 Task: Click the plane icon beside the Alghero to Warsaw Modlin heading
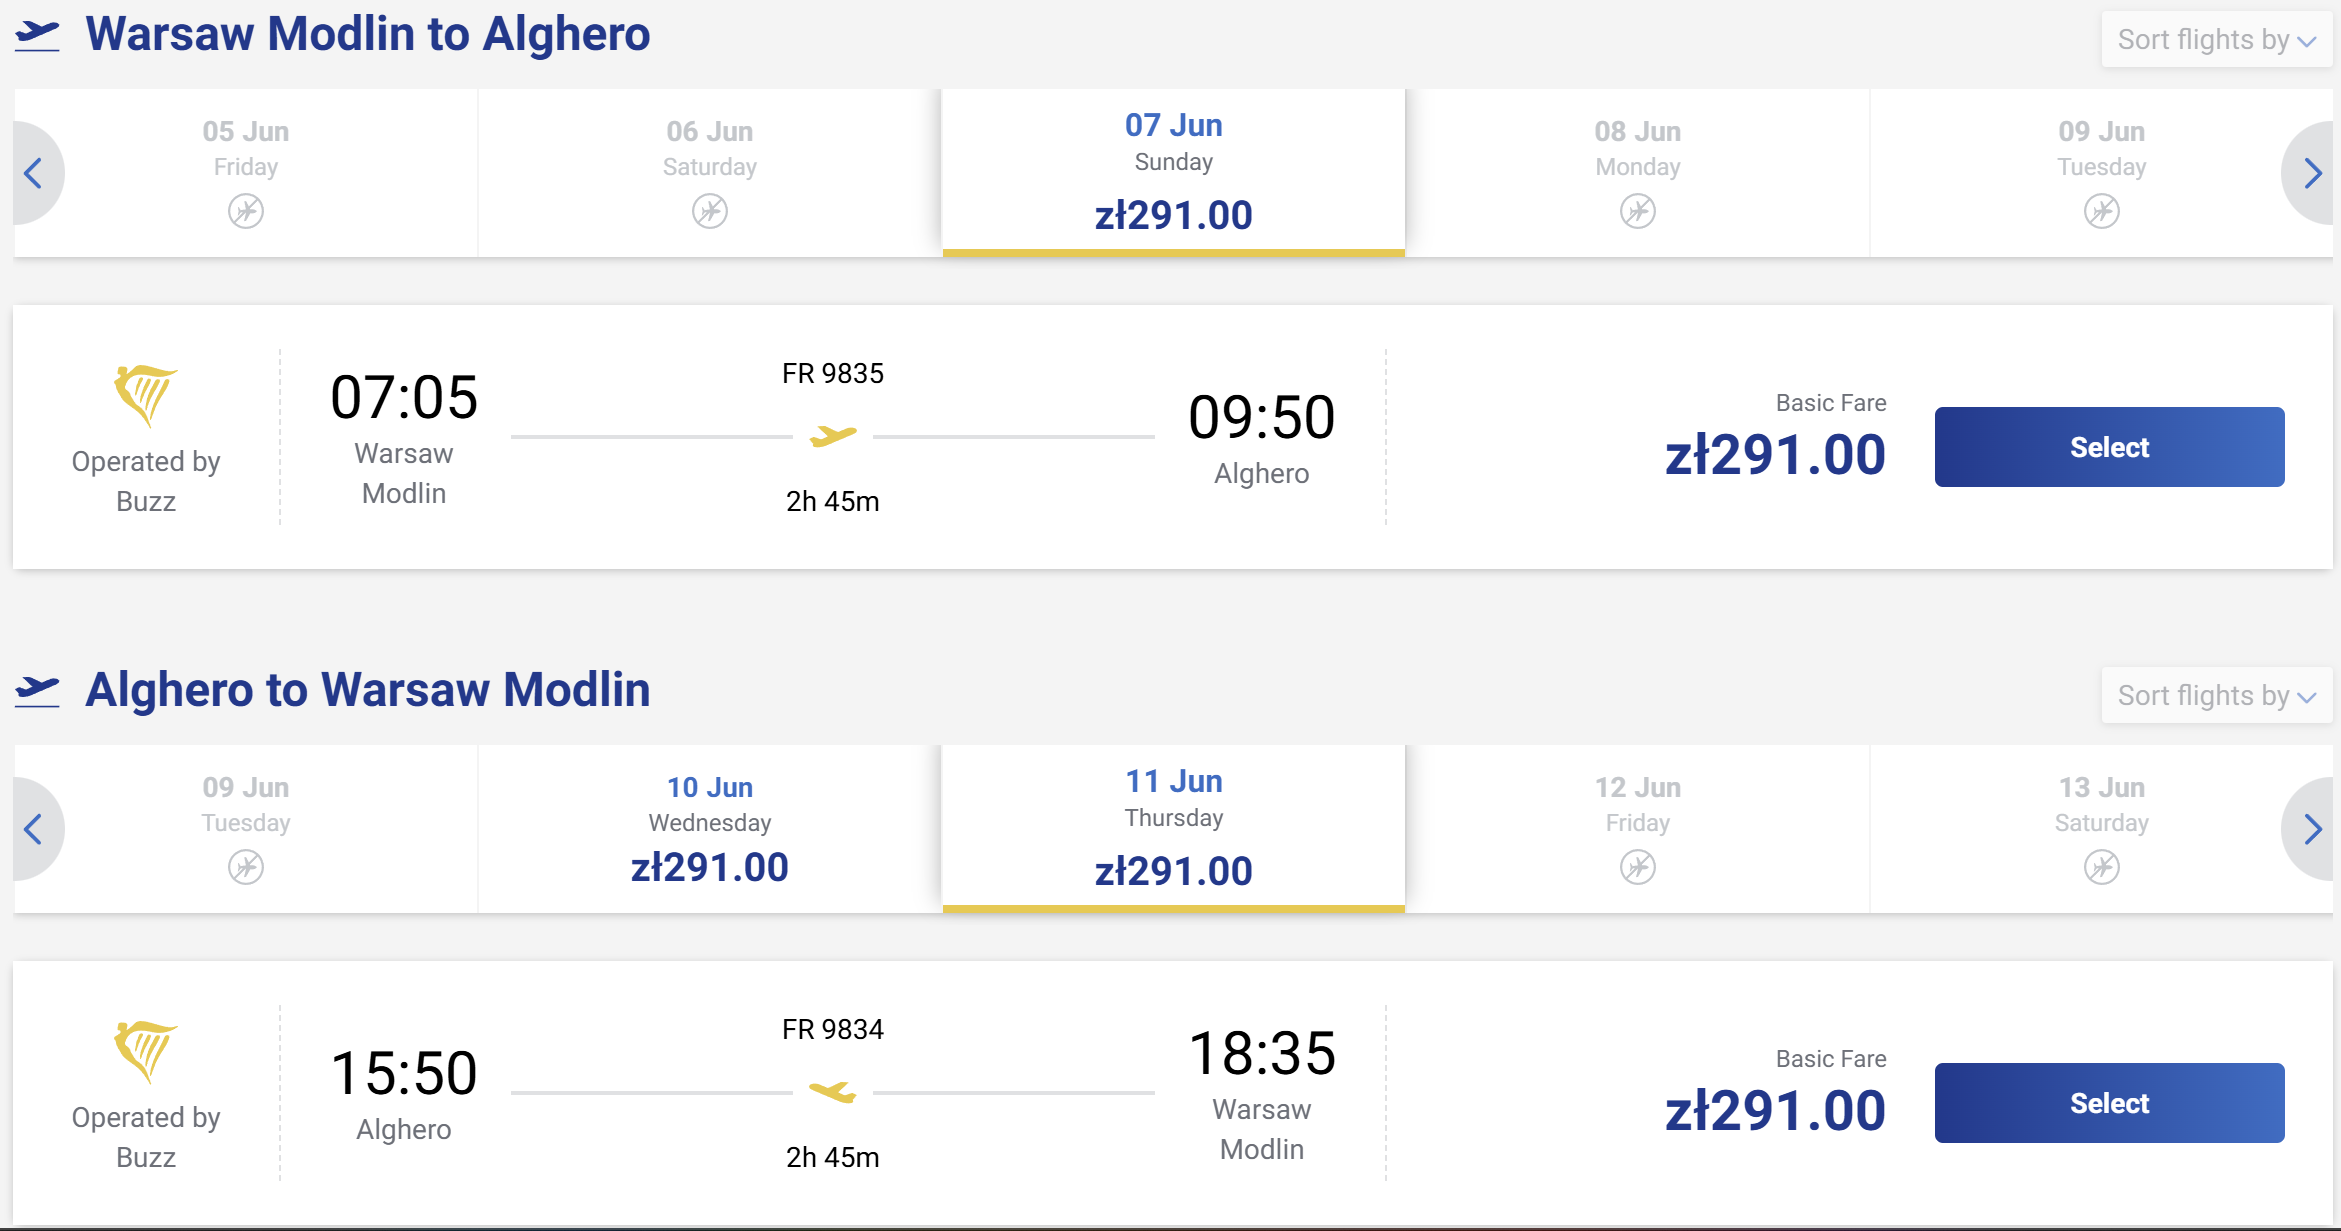pyautogui.click(x=38, y=690)
